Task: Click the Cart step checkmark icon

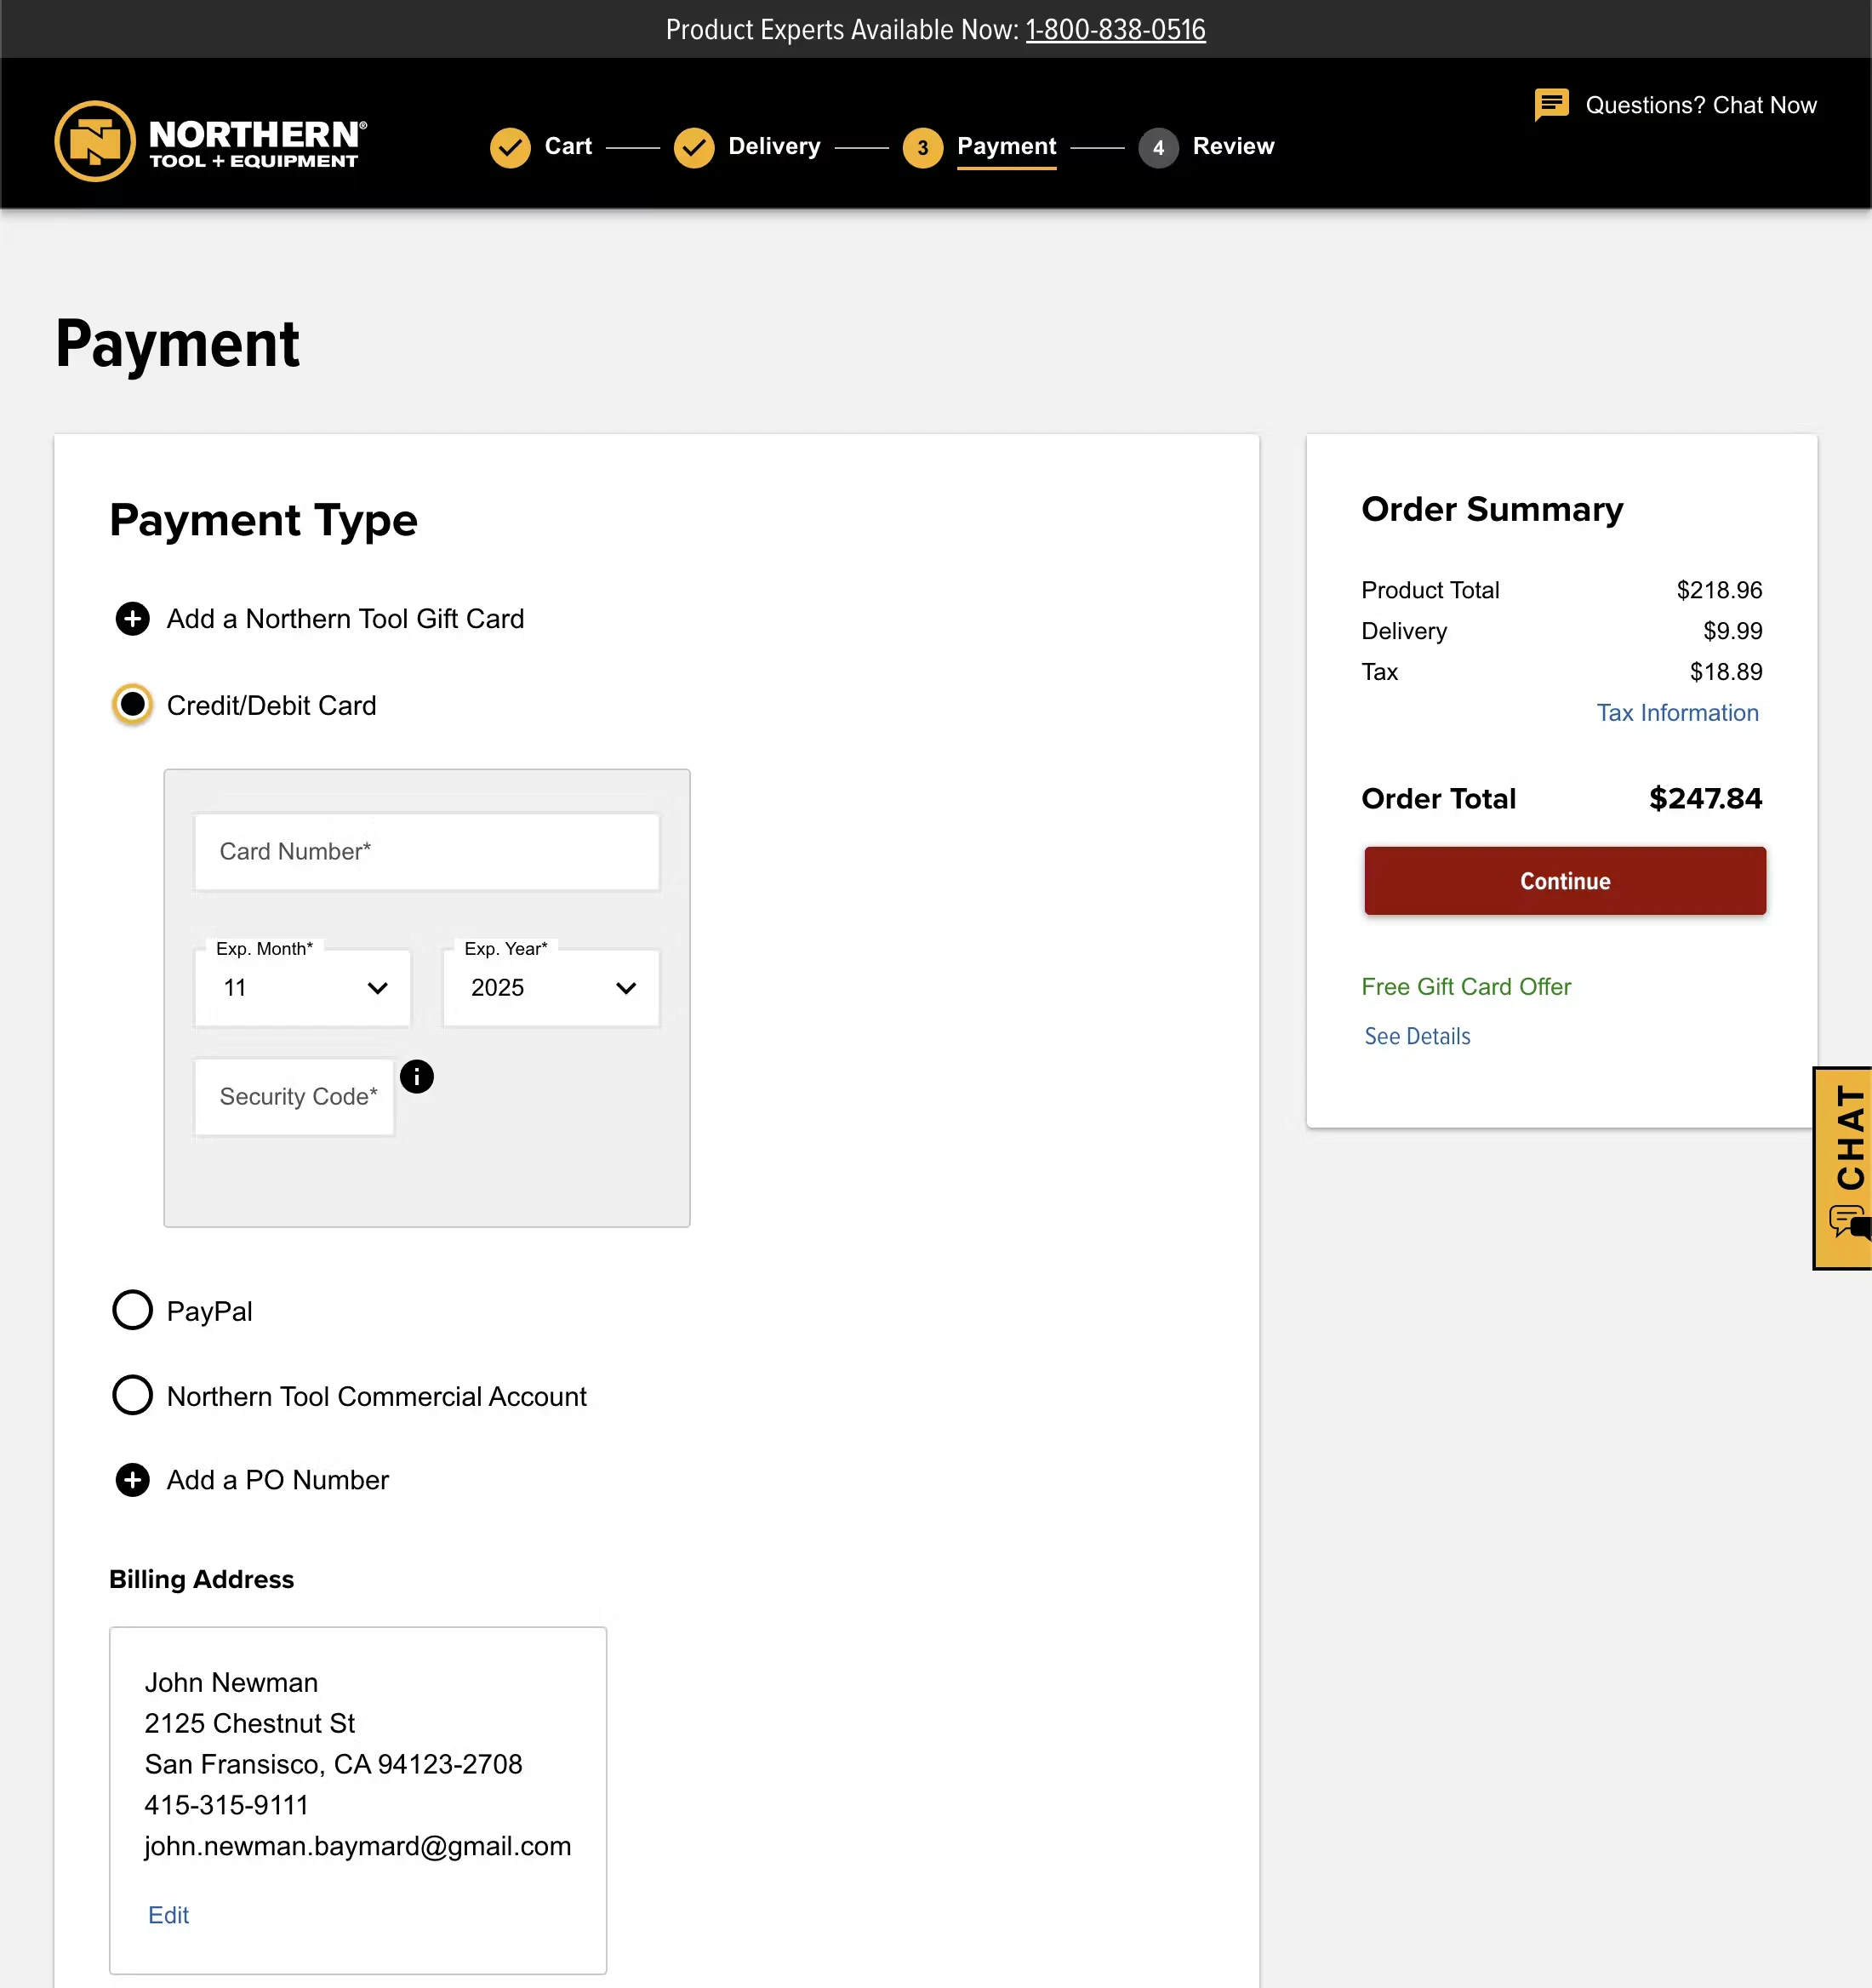Action: click(510, 147)
